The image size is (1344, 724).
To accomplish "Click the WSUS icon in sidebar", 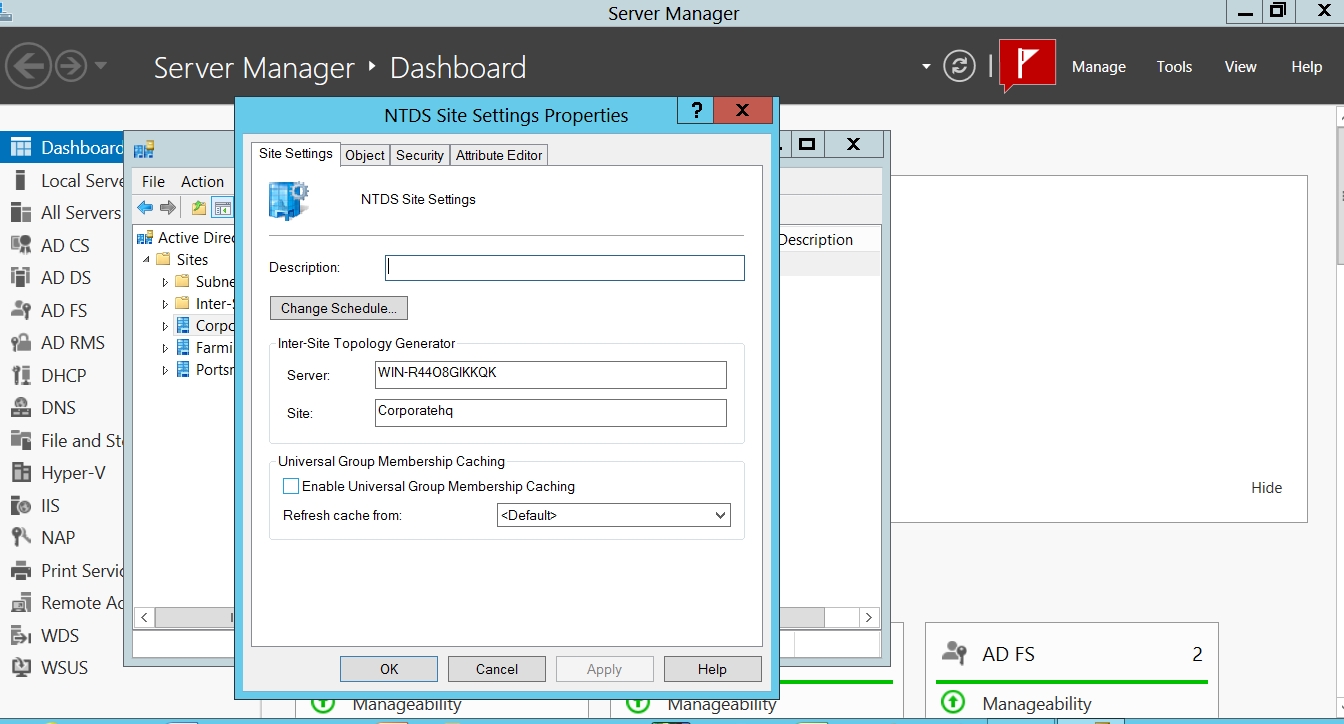I will point(21,668).
